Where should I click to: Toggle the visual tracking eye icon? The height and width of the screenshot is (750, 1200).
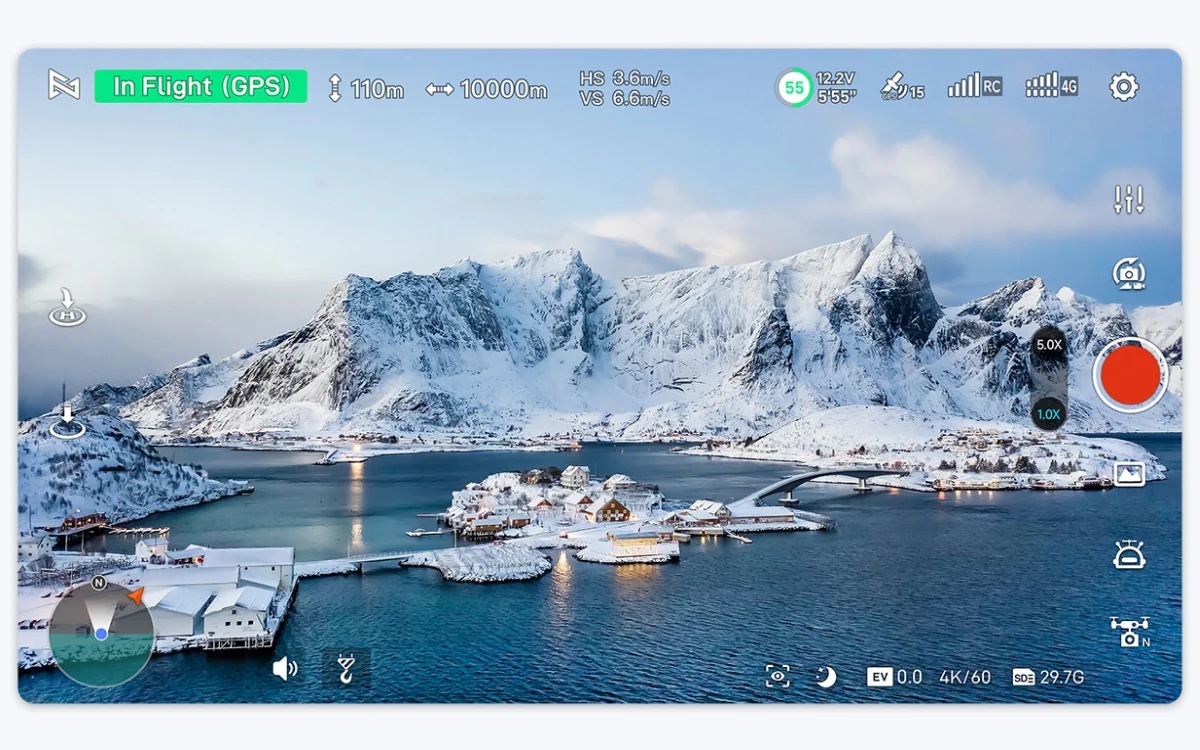click(777, 677)
